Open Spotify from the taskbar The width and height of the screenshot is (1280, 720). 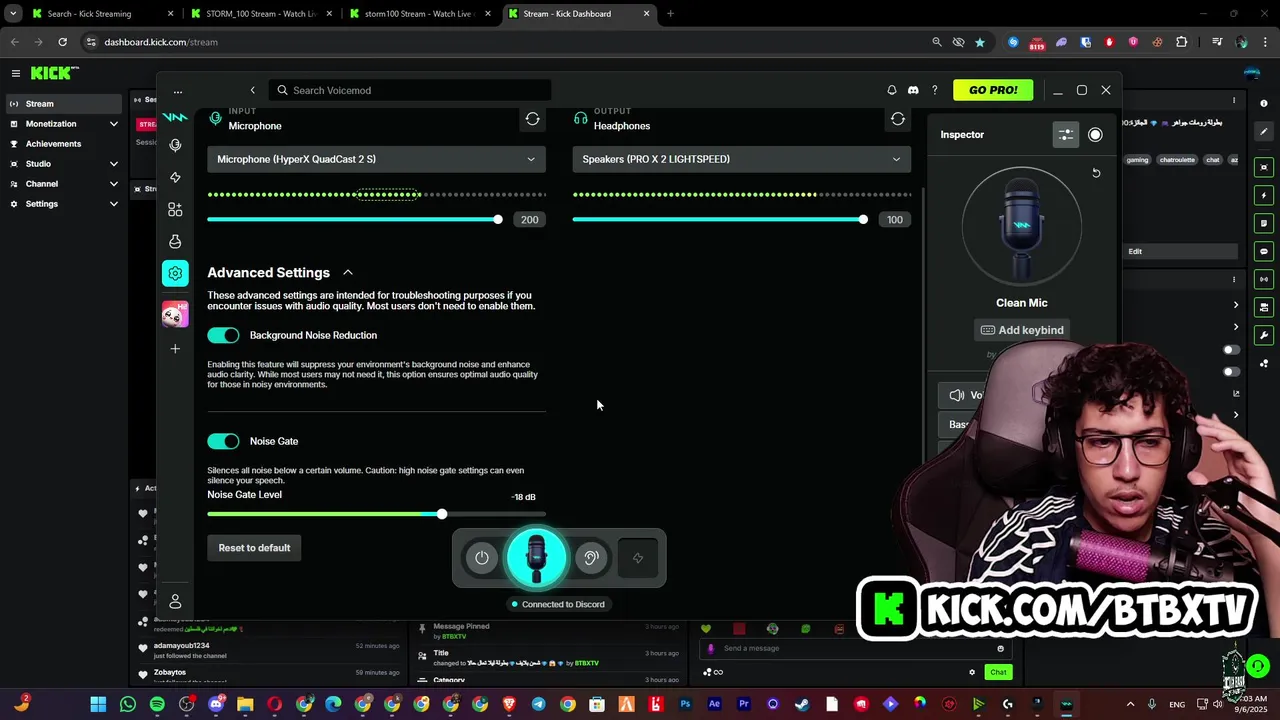click(157, 704)
